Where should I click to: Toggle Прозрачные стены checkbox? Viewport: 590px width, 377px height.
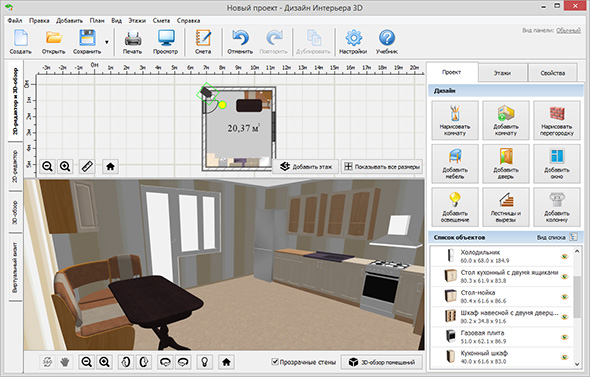(x=275, y=362)
